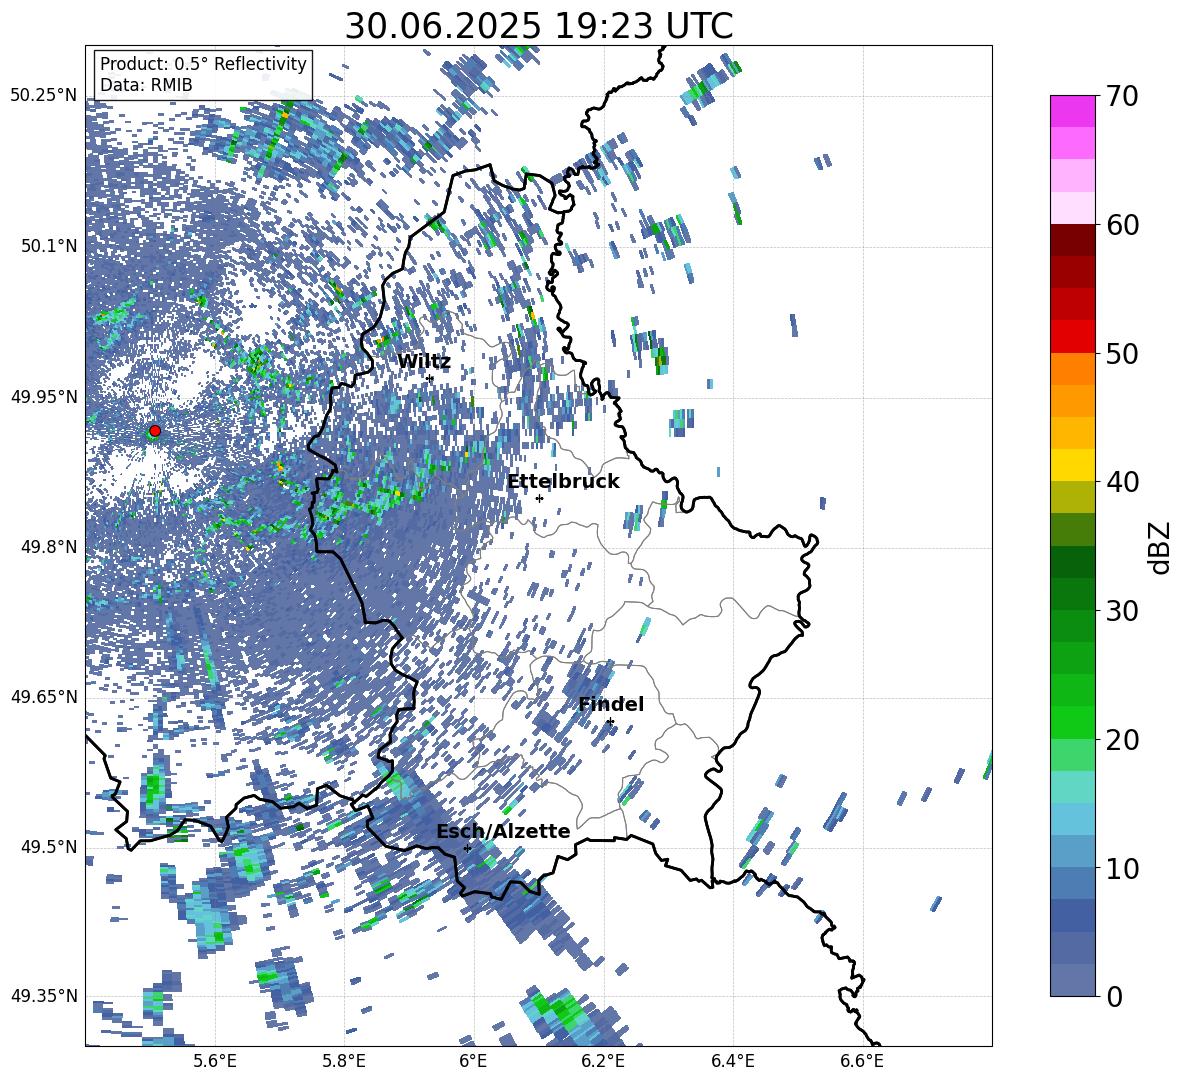This screenshot has width=1184, height=1081.
Task: Click the 40 tick label on colorbar
Action: click(1121, 482)
